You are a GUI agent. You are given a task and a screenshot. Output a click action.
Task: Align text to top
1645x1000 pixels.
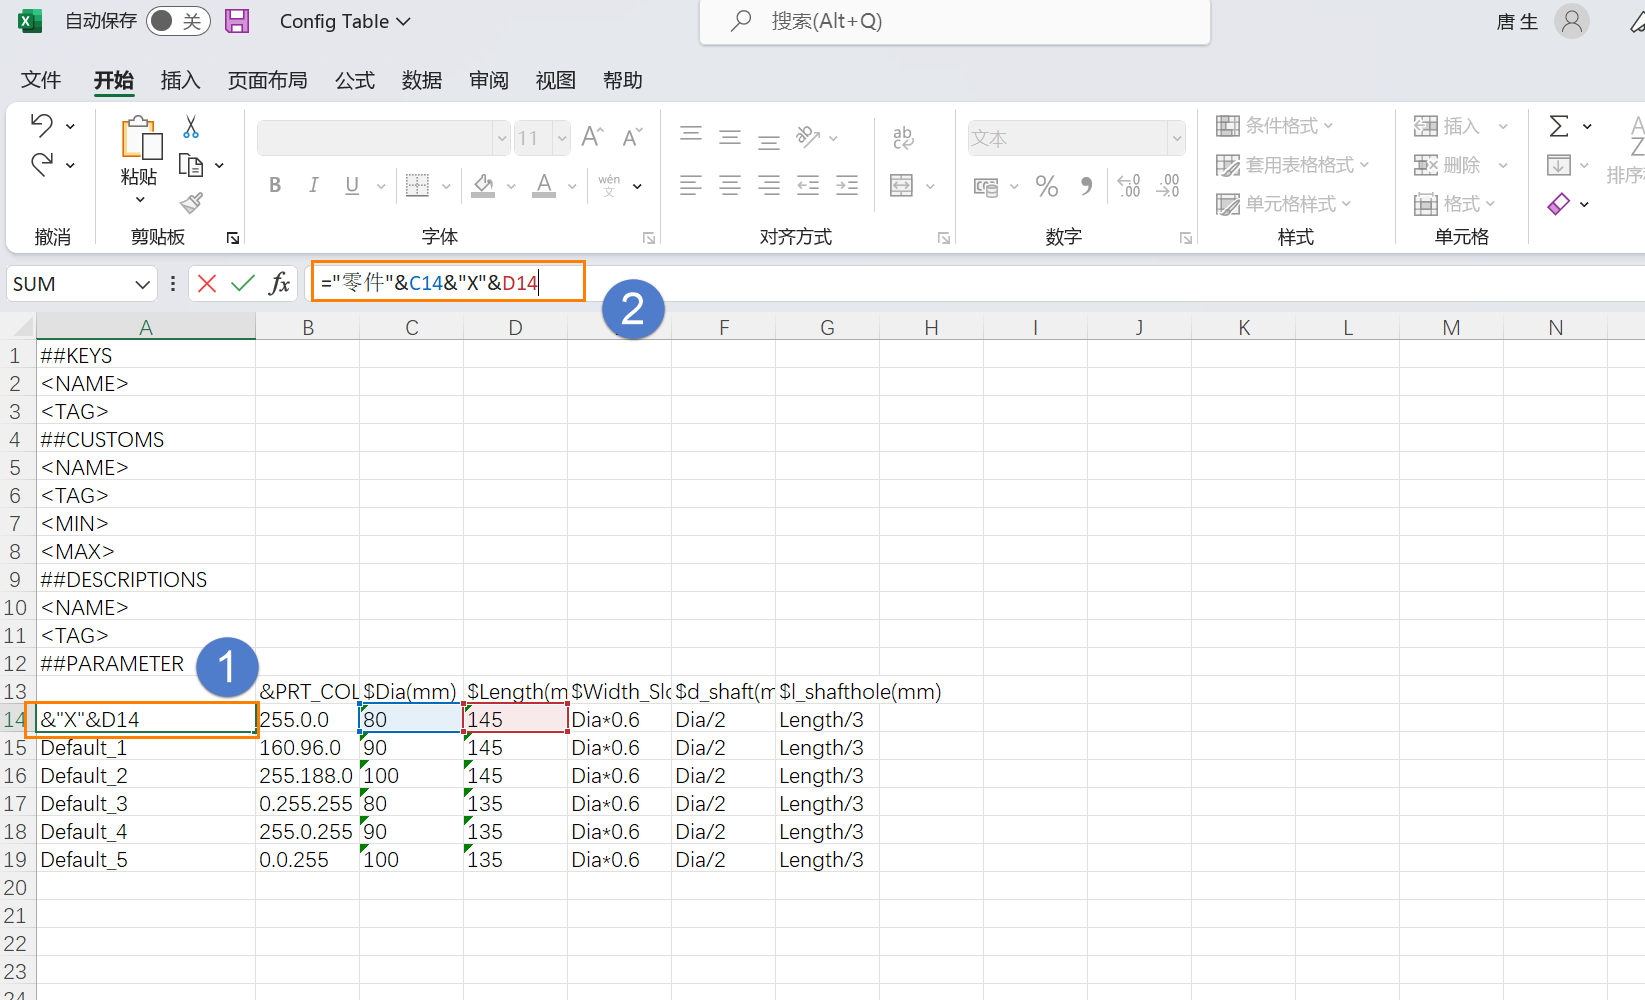pos(691,135)
